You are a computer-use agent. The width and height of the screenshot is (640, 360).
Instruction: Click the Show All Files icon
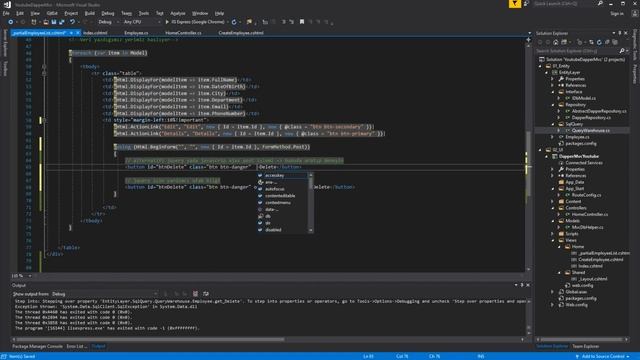pyautogui.click(x=615, y=42)
